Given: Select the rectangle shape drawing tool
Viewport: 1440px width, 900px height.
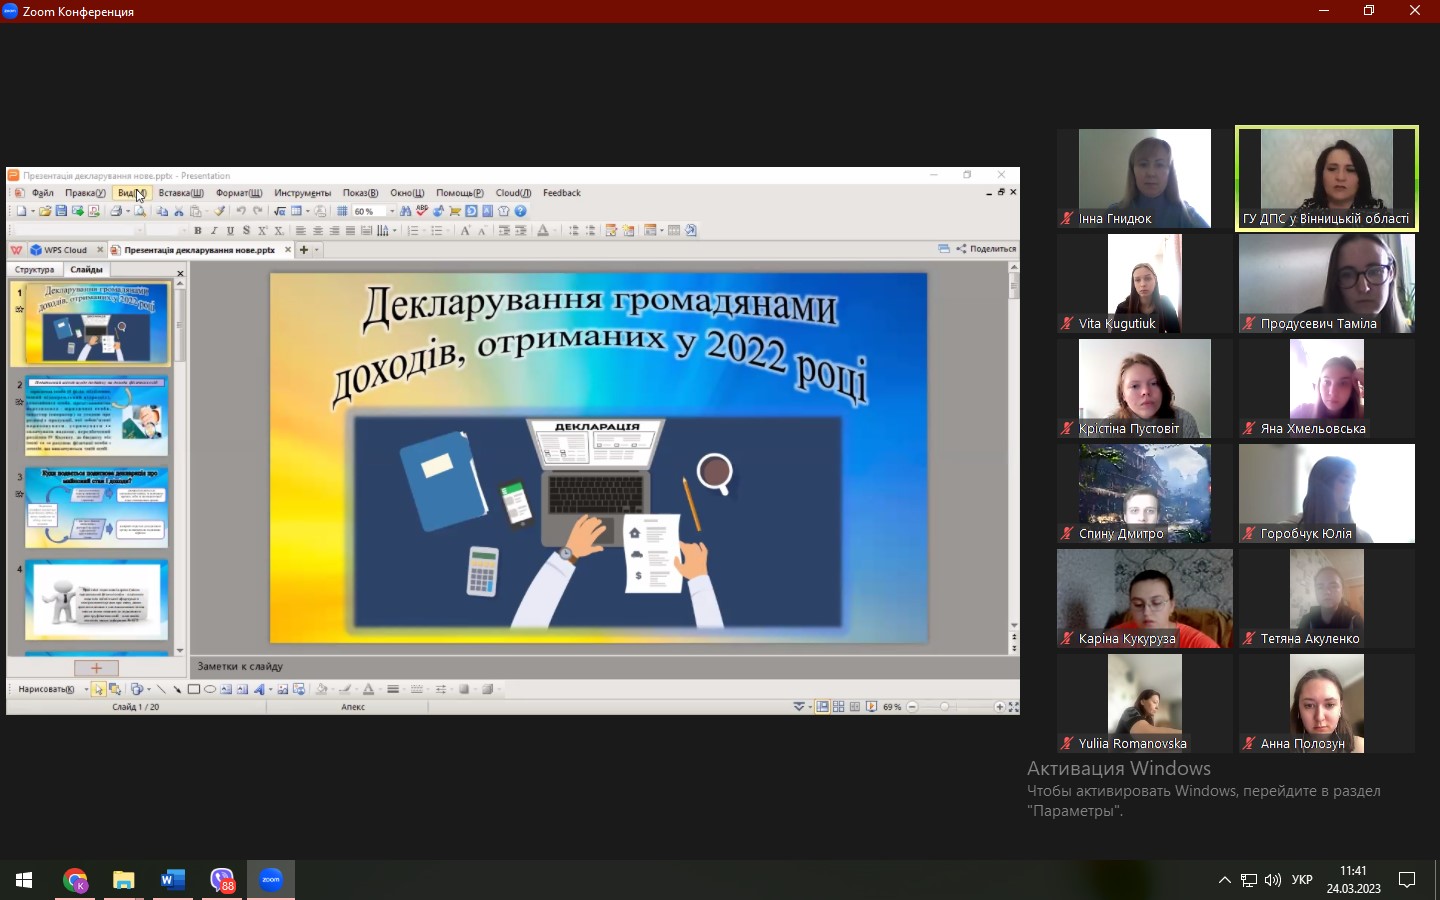Looking at the screenshot, I should point(194,689).
